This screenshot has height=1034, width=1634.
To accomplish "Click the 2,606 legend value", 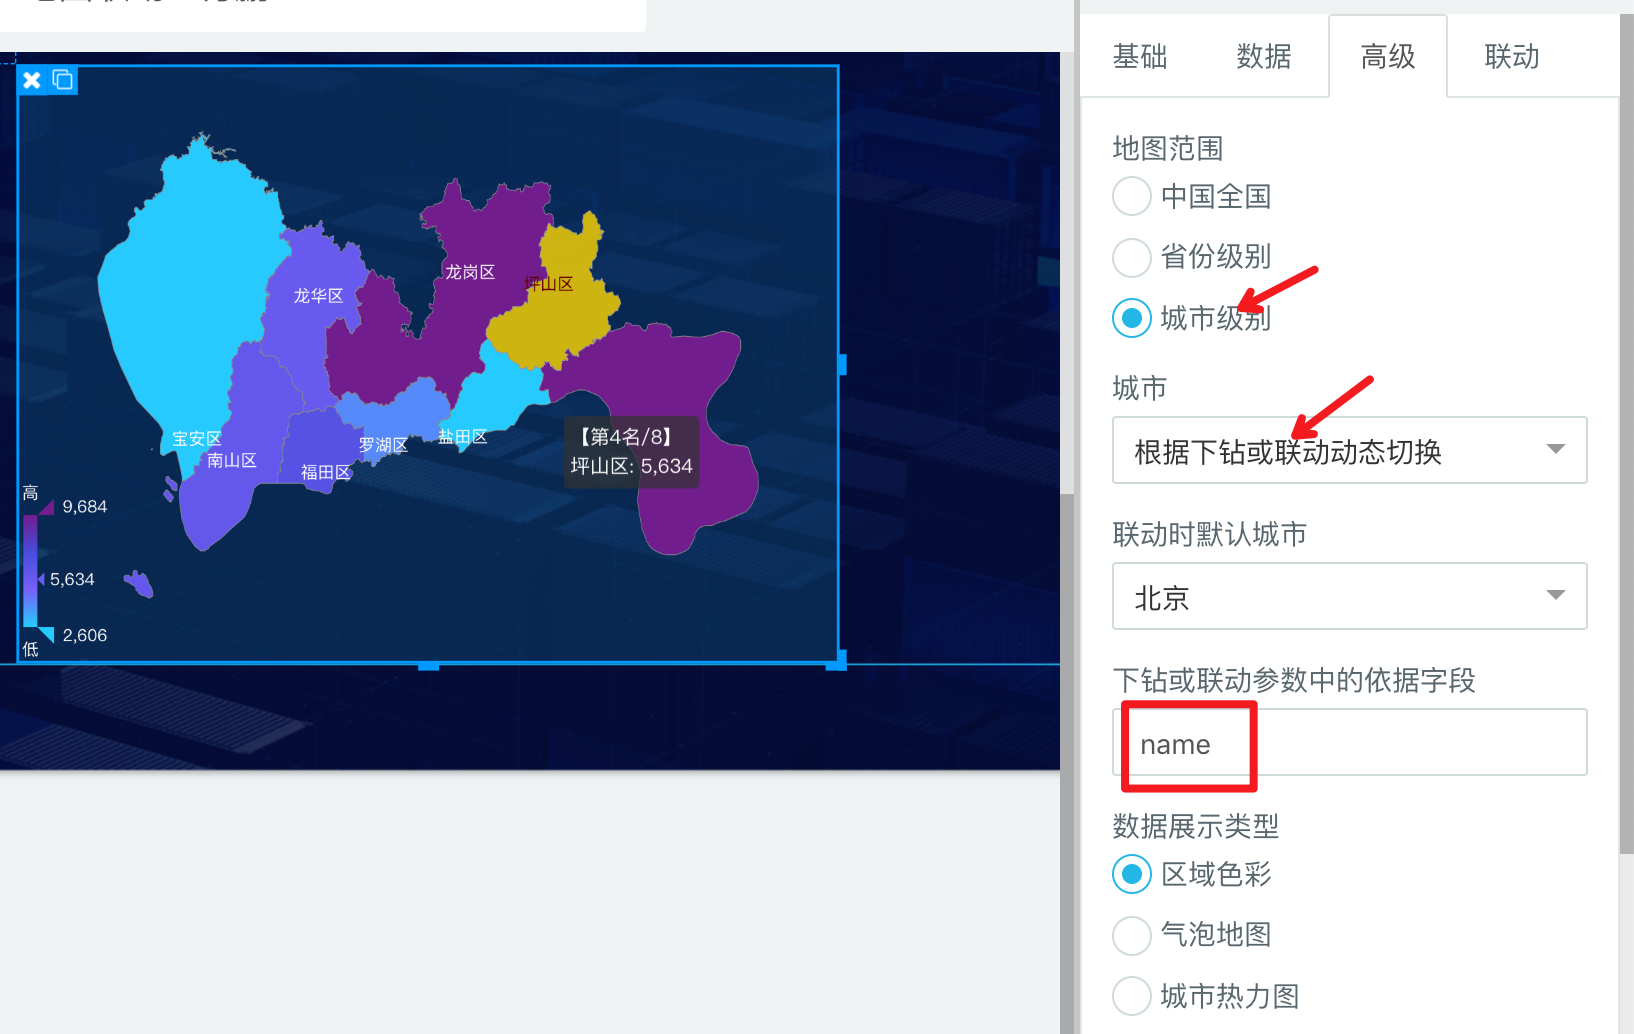I will click(x=85, y=636).
